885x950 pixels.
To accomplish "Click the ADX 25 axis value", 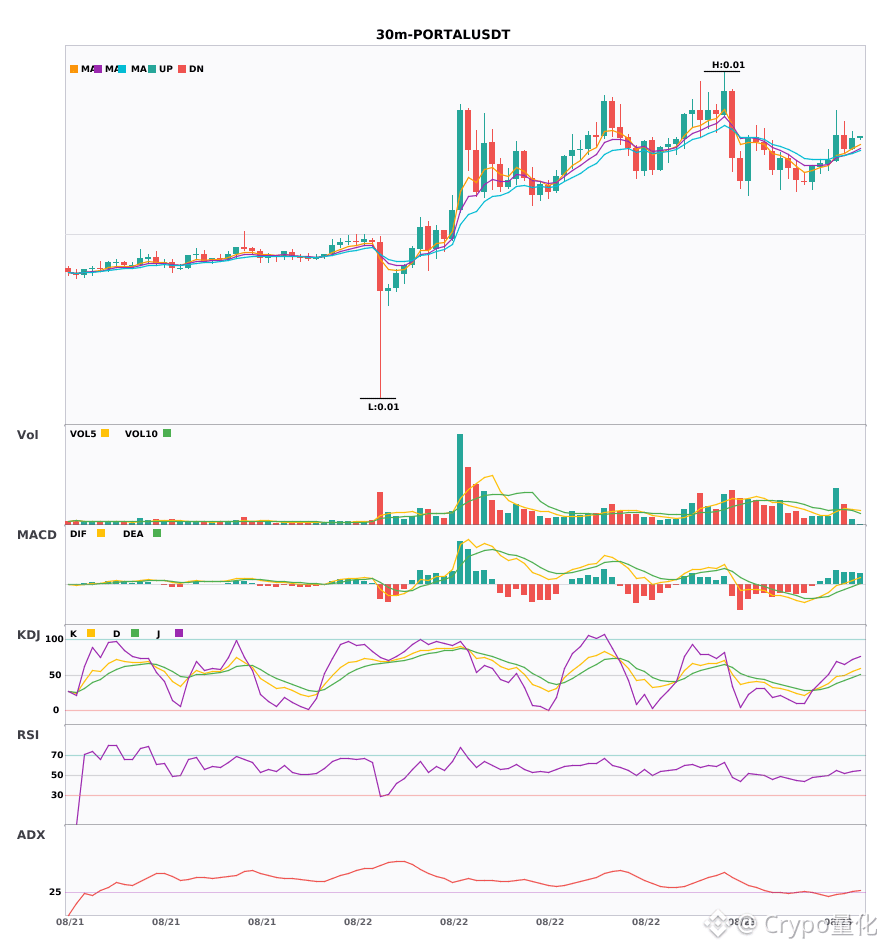I will tap(55, 892).
